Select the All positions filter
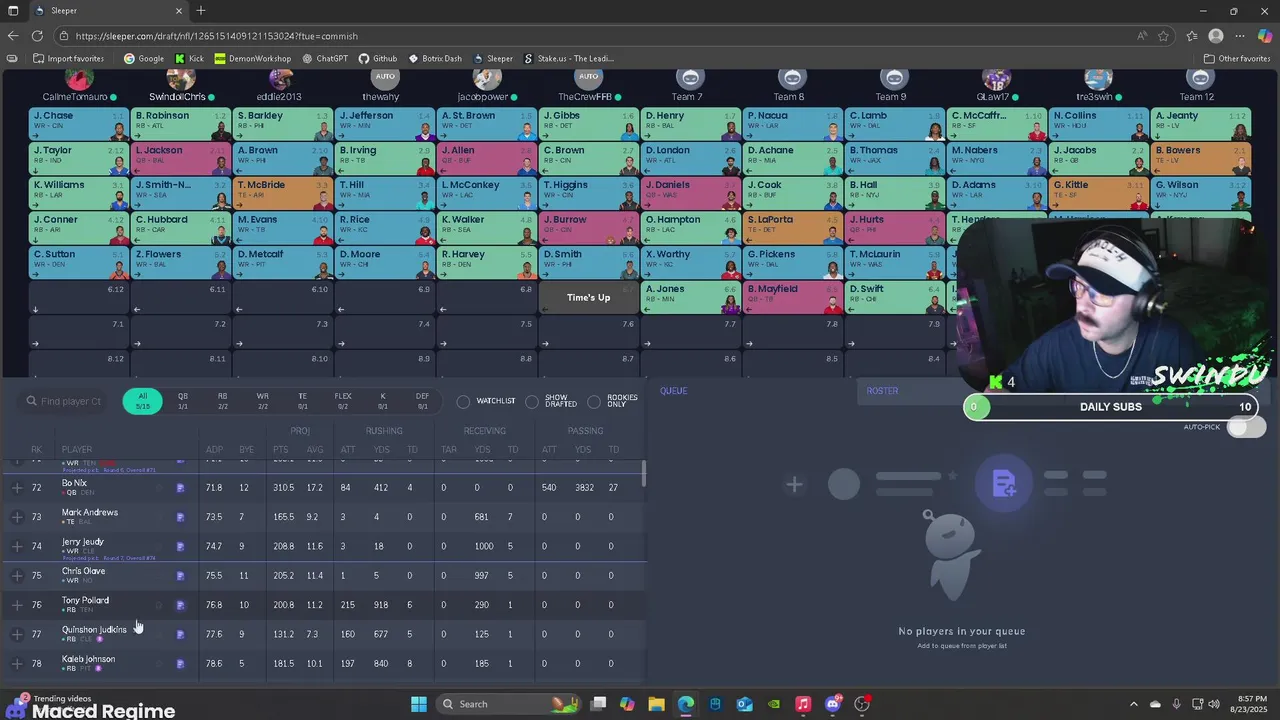Image resolution: width=1280 pixels, height=720 pixels. [x=143, y=401]
